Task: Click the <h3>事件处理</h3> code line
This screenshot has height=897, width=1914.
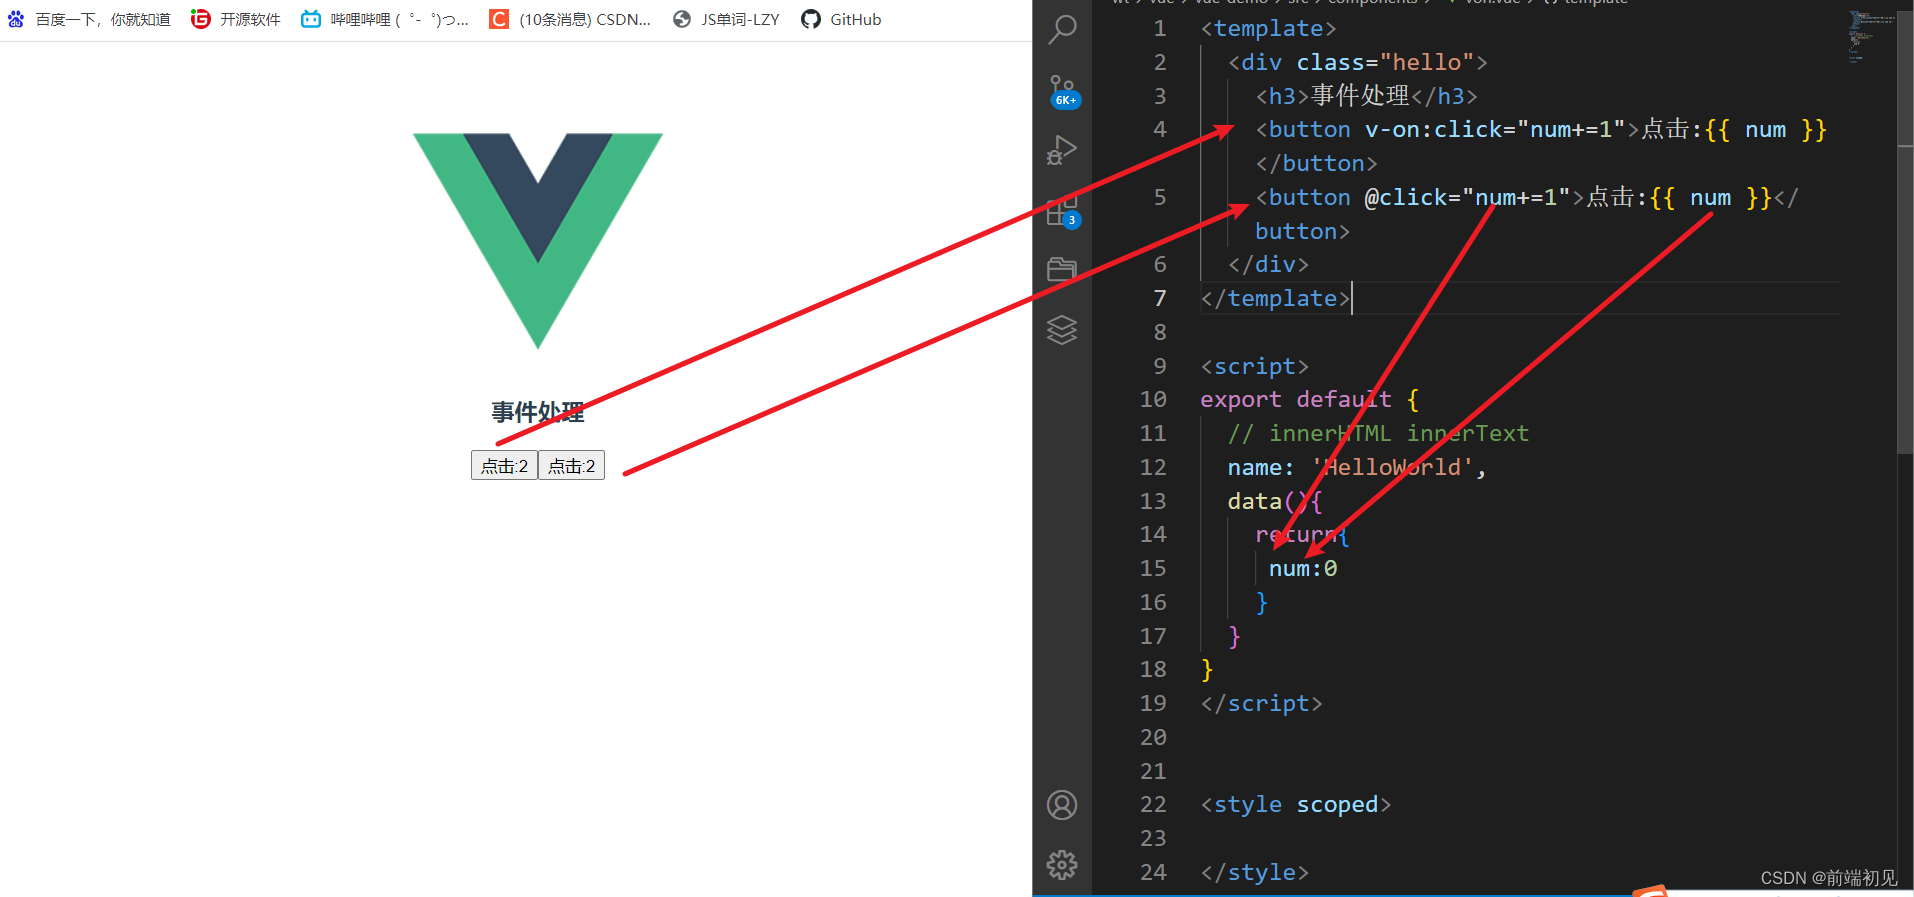Action: pos(1366,96)
